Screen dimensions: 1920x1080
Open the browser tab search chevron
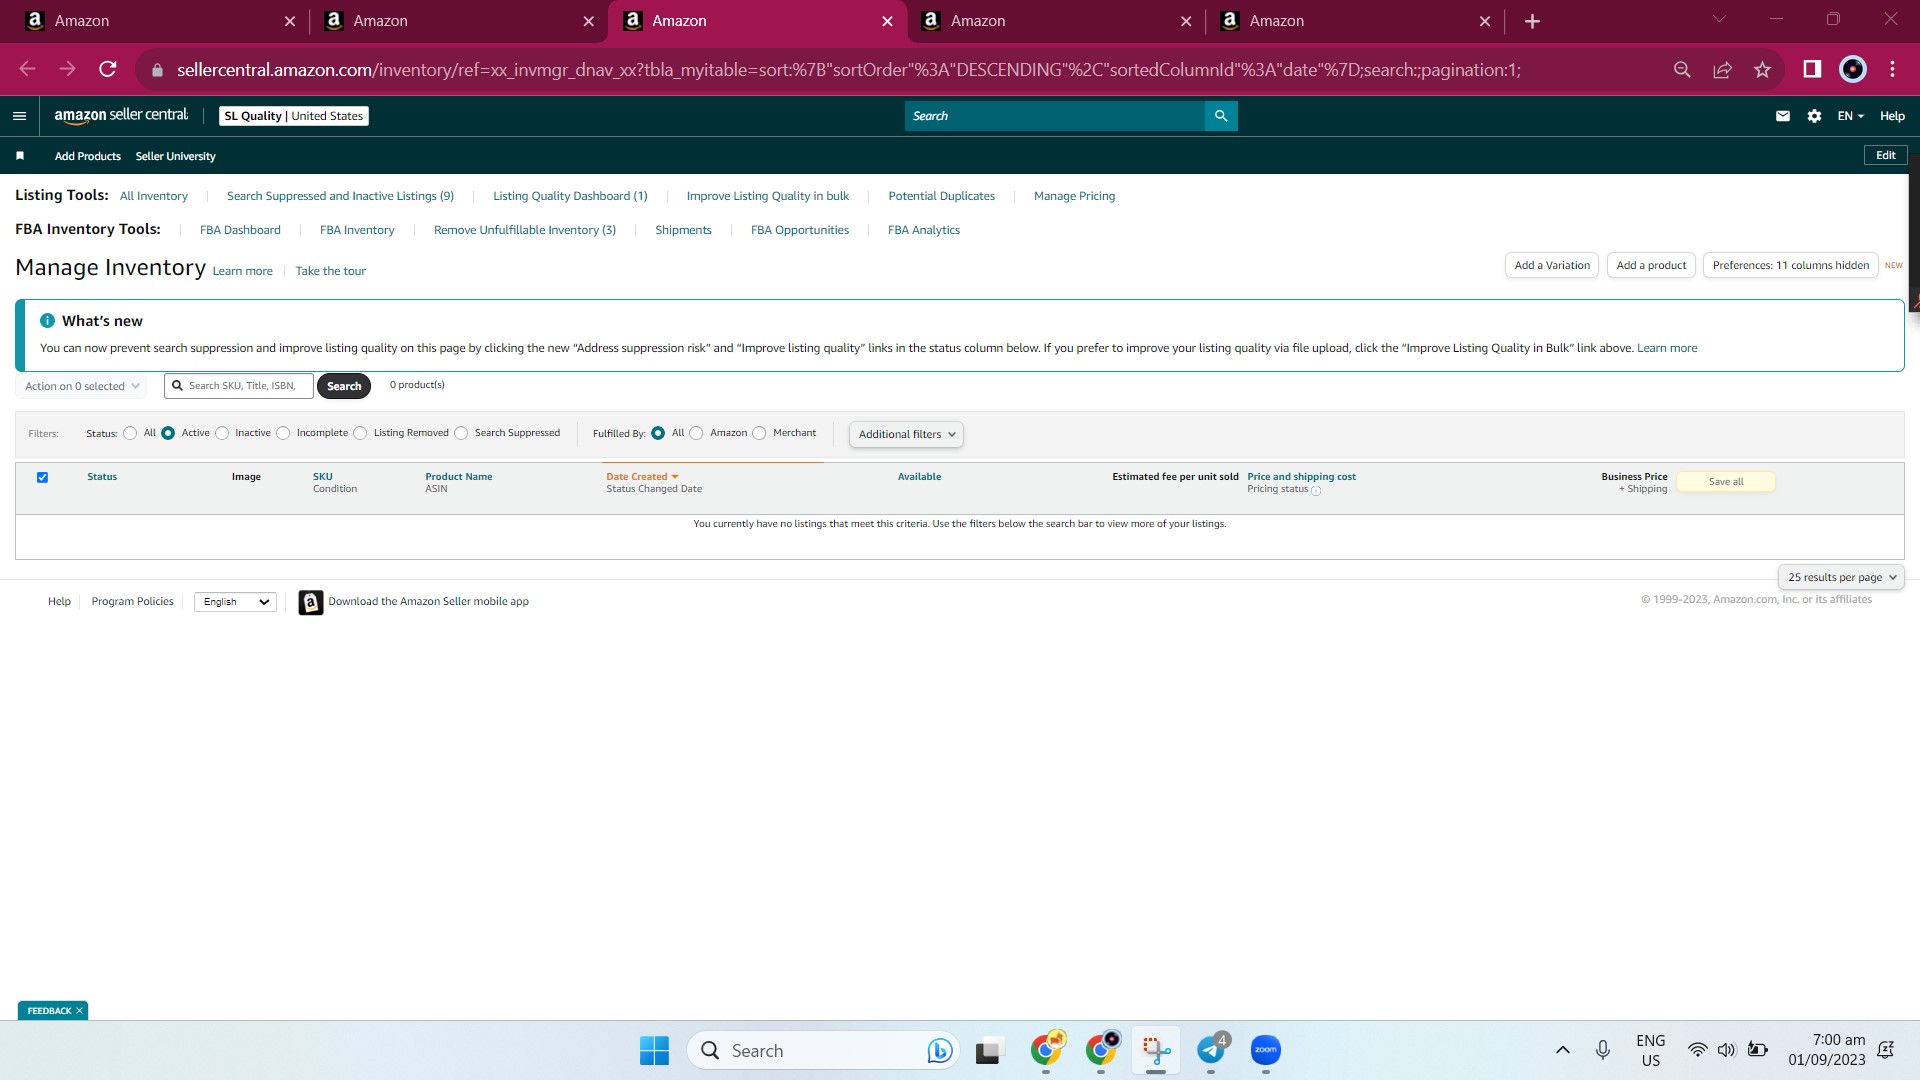click(x=1719, y=19)
